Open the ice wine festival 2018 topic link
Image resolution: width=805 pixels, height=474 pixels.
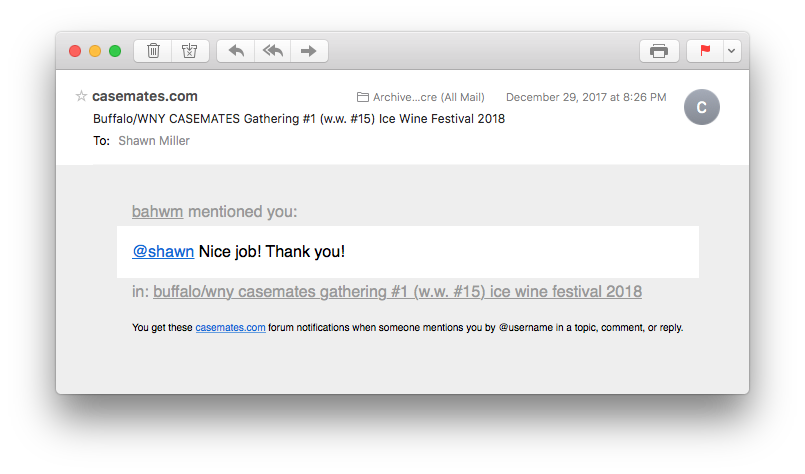397,292
